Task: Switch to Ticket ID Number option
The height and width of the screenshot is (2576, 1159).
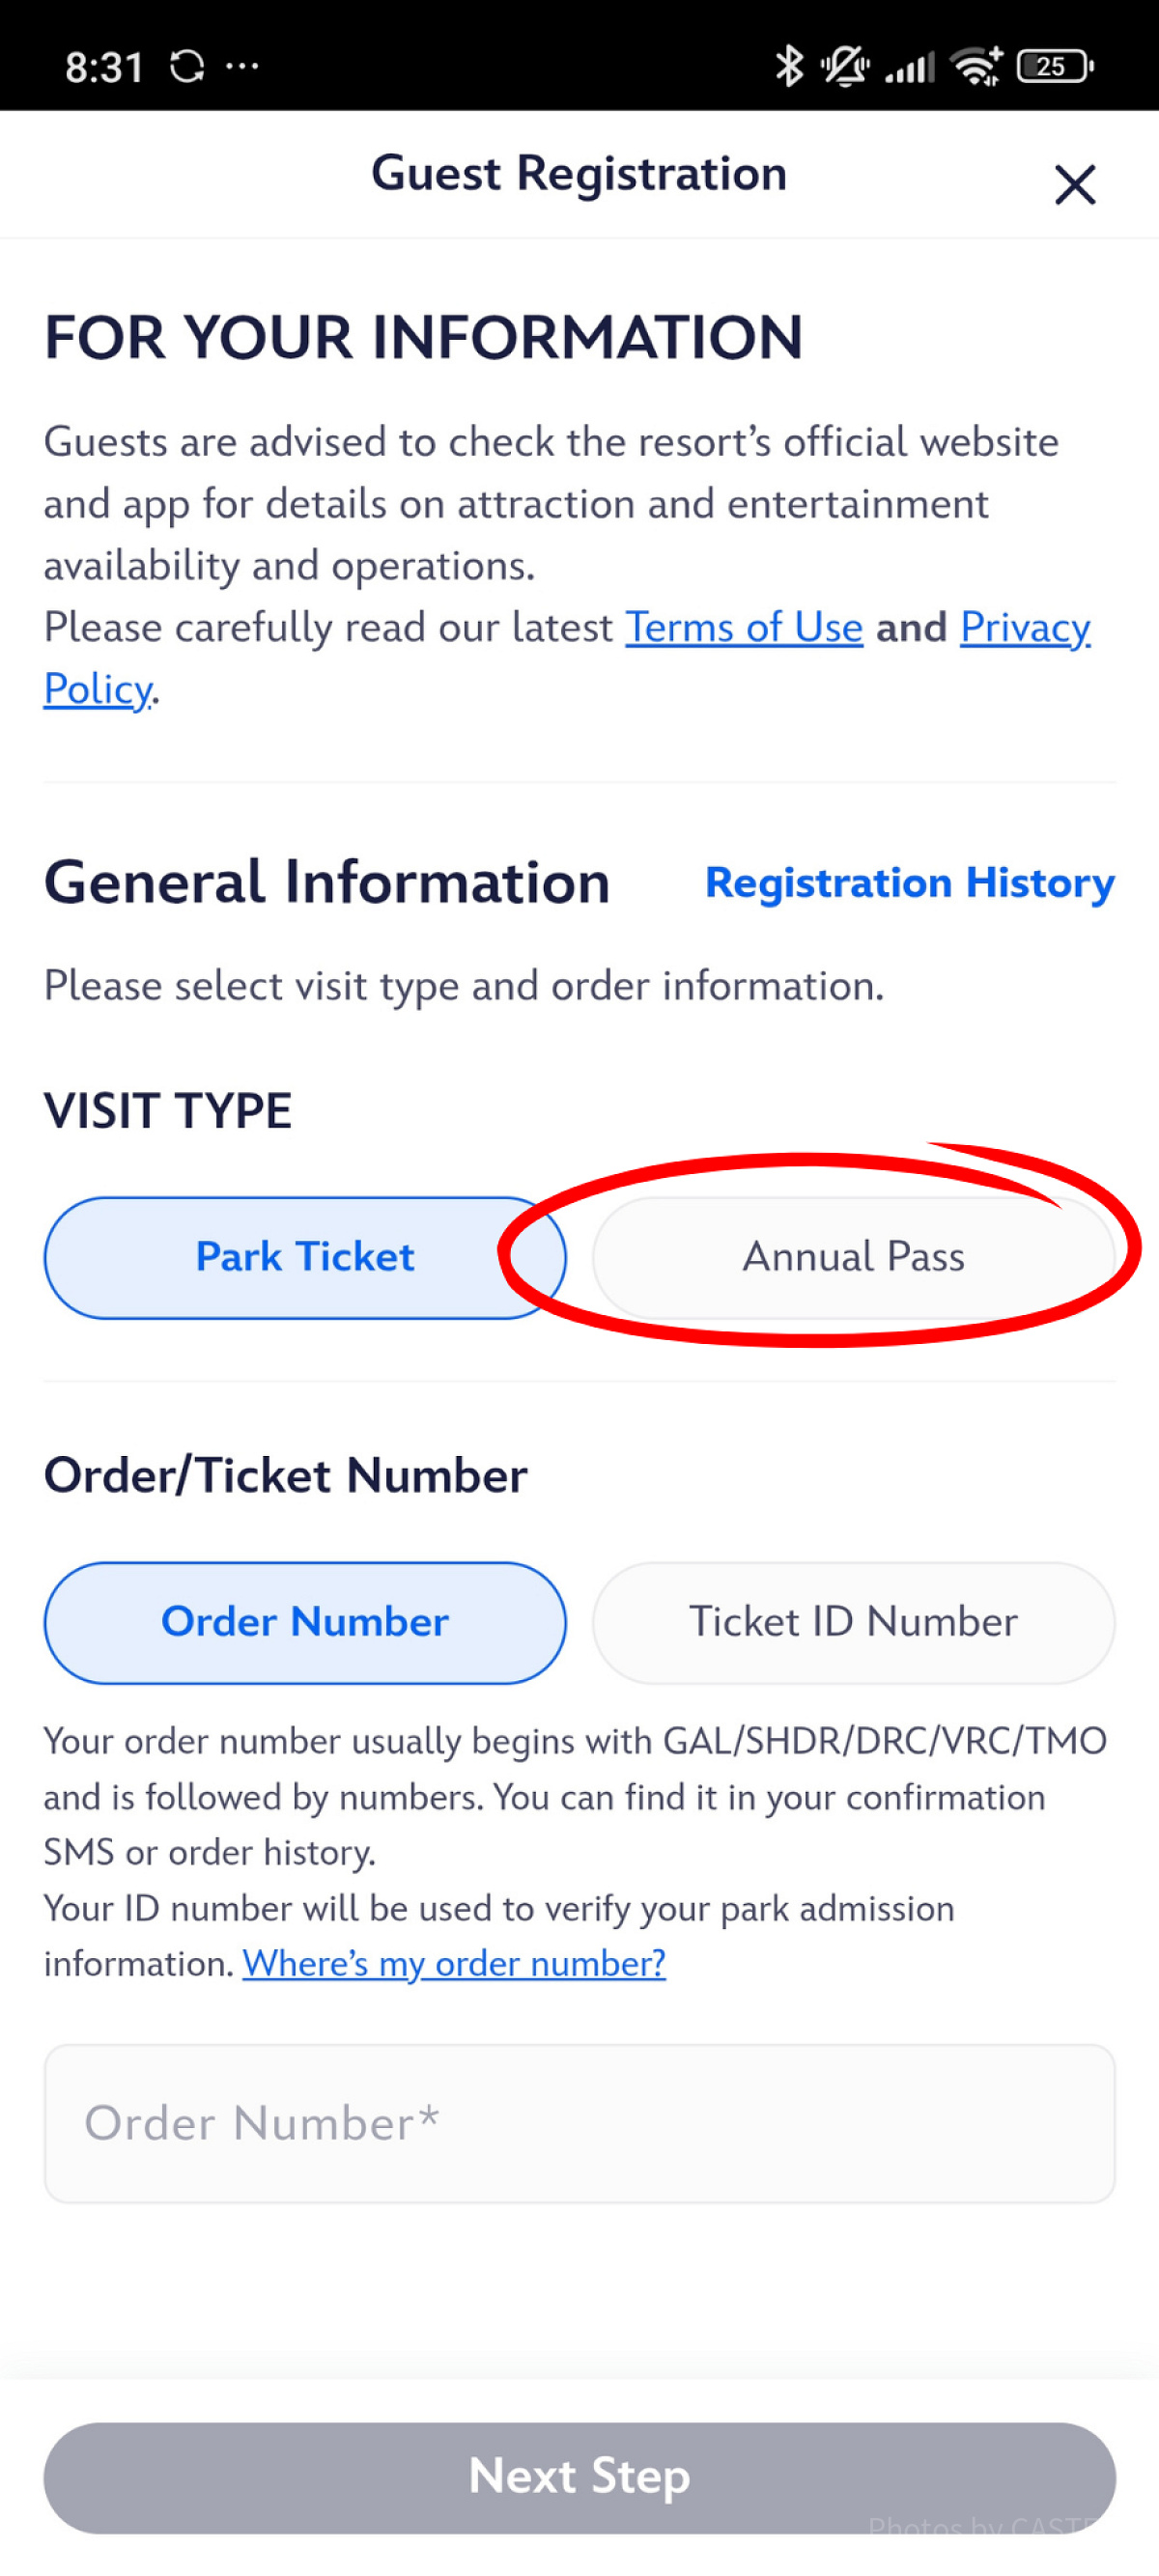Action: point(853,1622)
